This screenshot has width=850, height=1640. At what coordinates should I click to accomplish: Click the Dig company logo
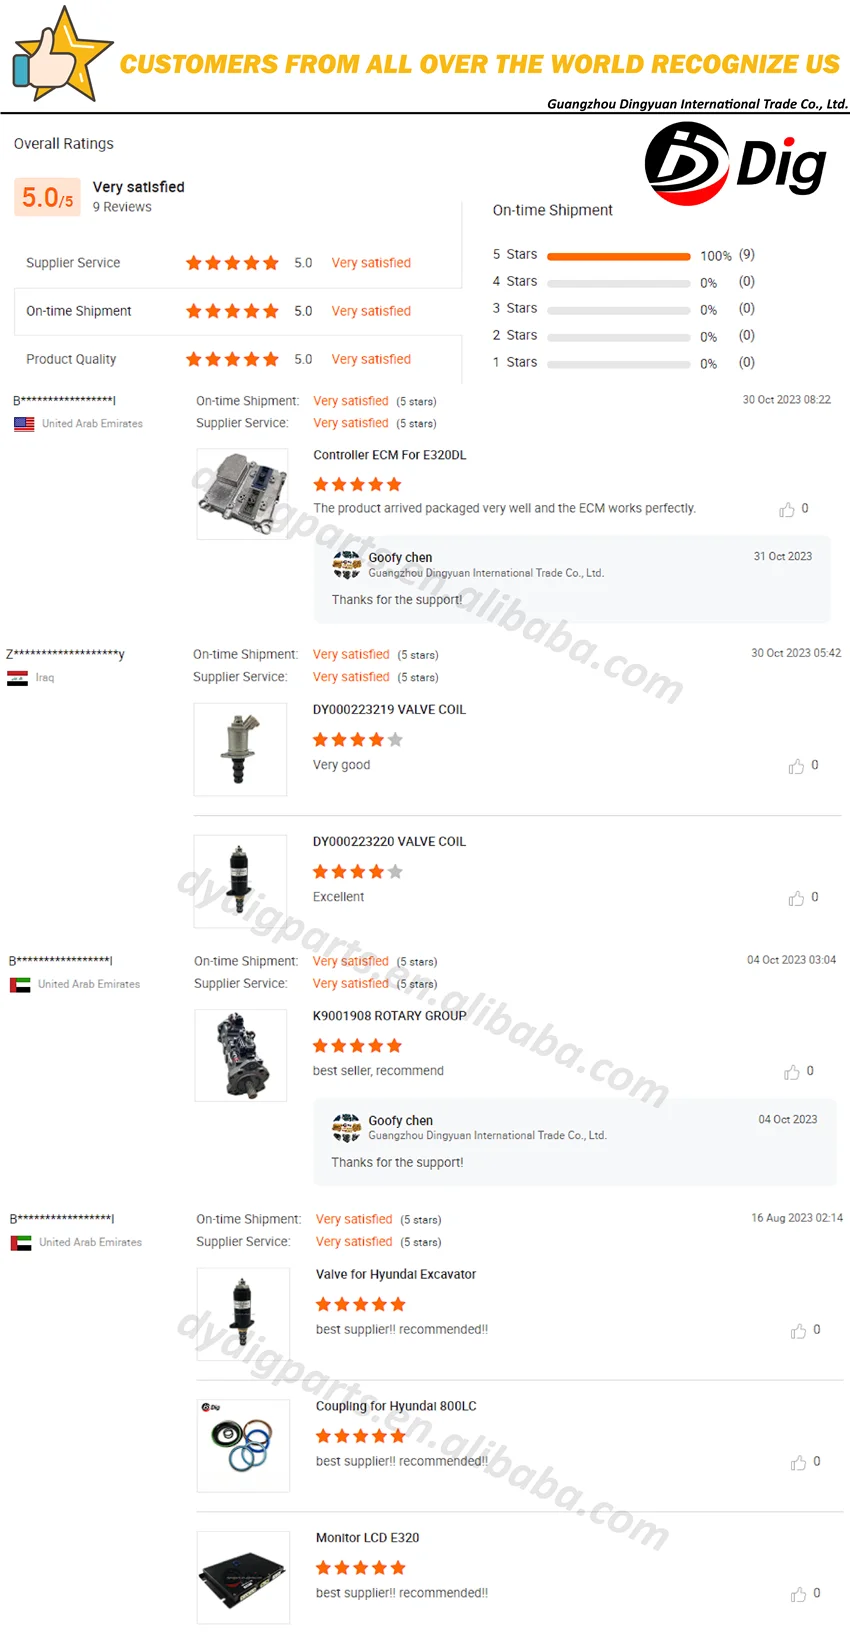(x=735, y=164)
